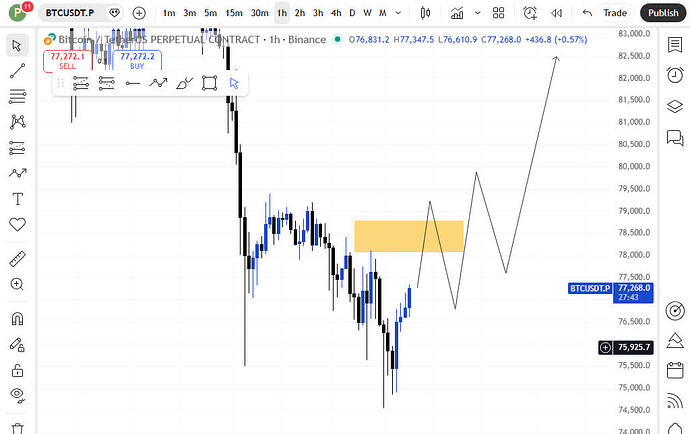Toggle lock all drawing tools
The height and width of the screenshot is (434, 690).
point(17,371)
